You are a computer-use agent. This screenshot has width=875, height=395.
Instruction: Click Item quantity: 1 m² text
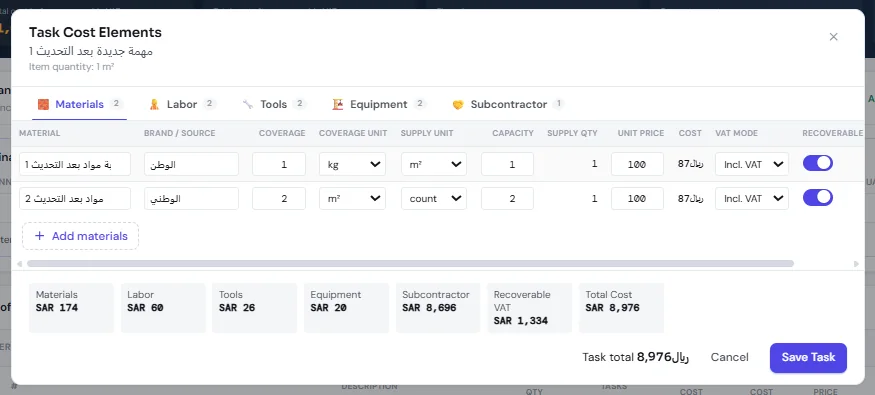tap(71, 67)
